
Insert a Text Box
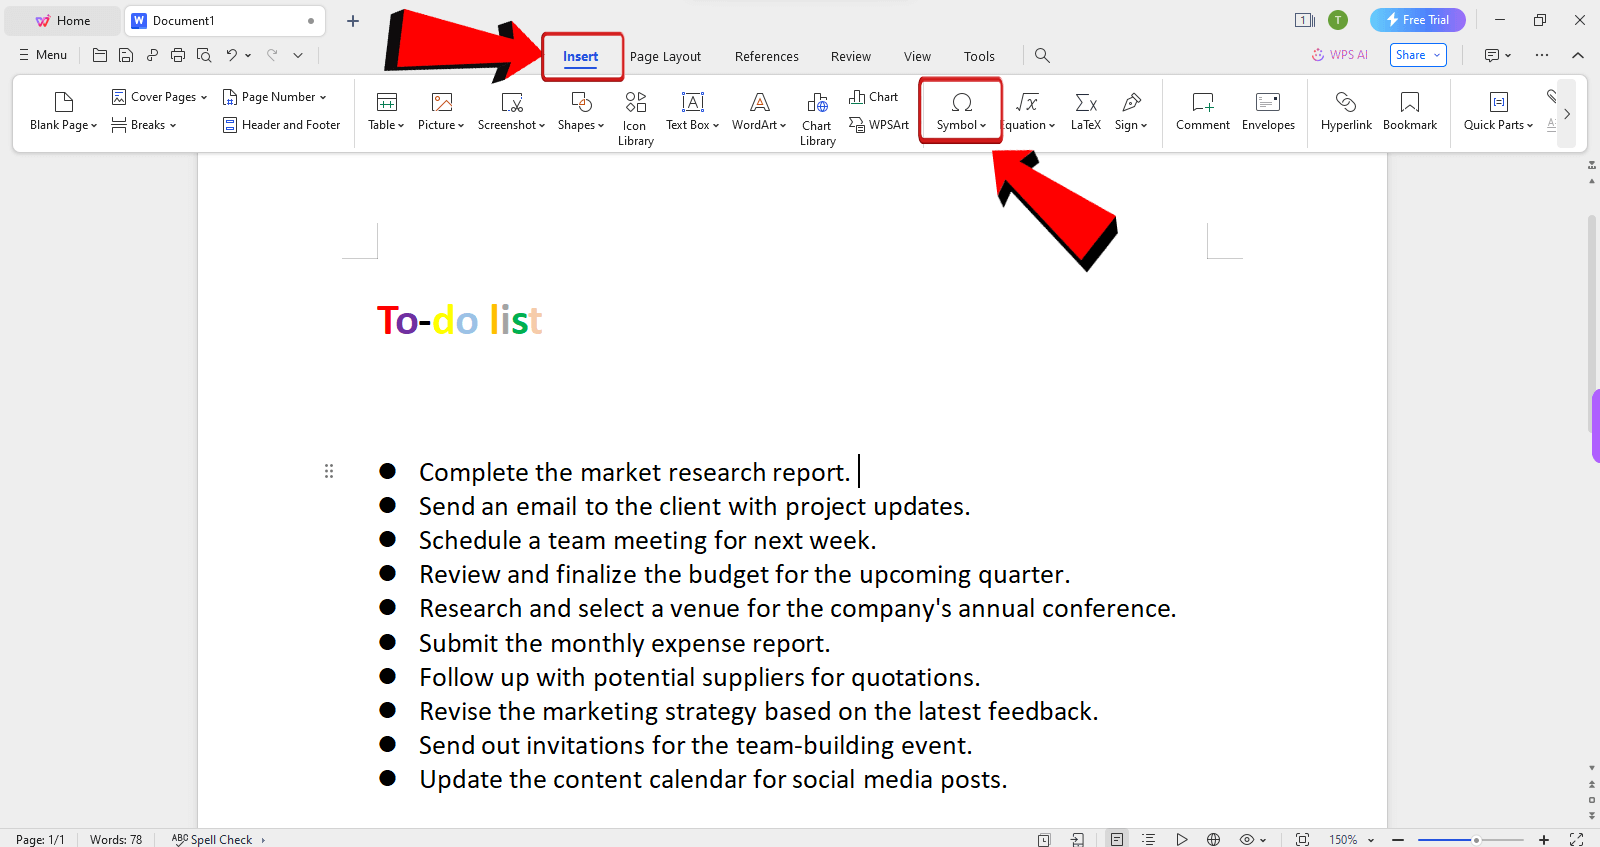coord(692,111)
